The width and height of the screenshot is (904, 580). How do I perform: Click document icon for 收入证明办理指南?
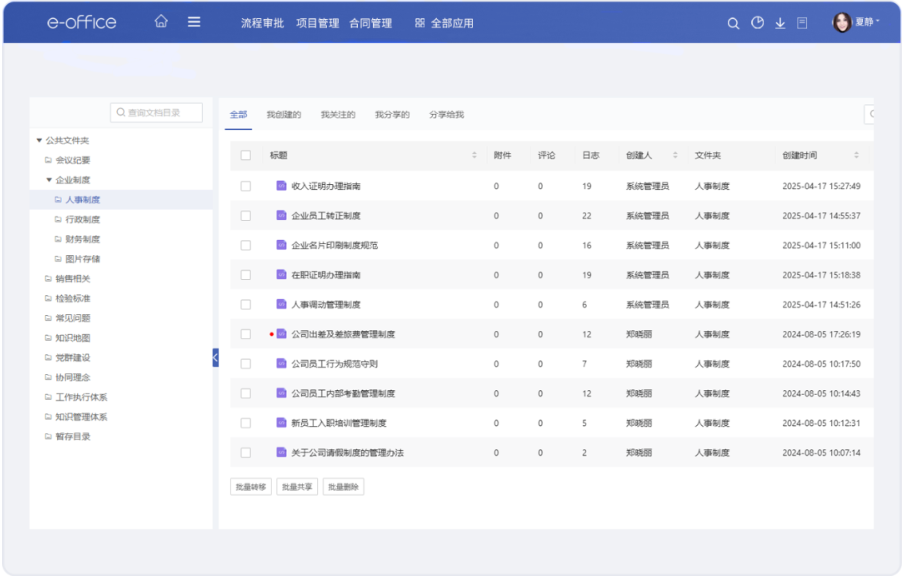click(x=281, y=186)
